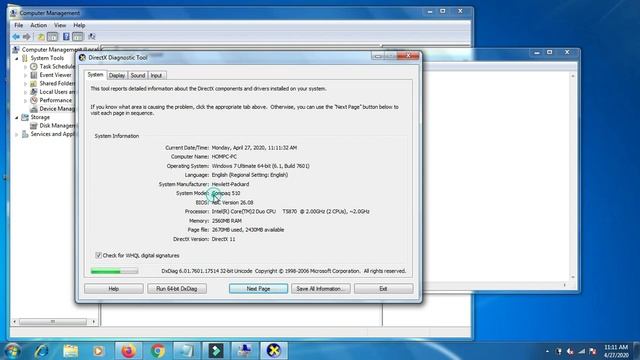Open the Windows Start menu
Screen dimensions: 640x360
pyautogui.click(x=12, y=351)
